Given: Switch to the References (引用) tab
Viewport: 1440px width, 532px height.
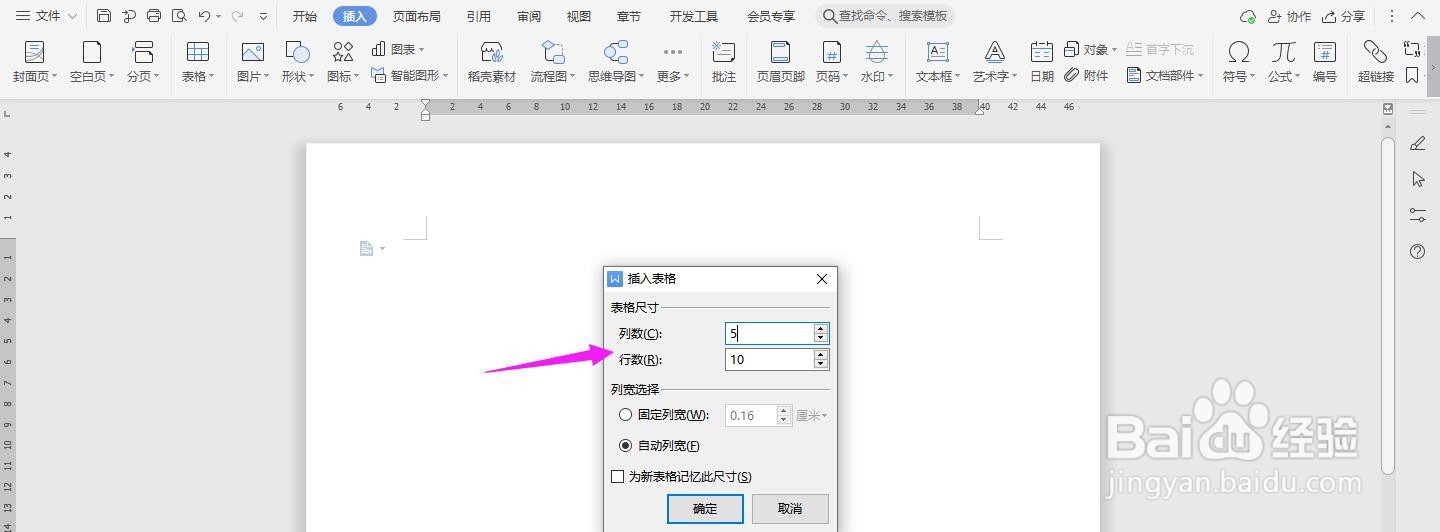Looking at the screenshot, I should click(479, 16).
